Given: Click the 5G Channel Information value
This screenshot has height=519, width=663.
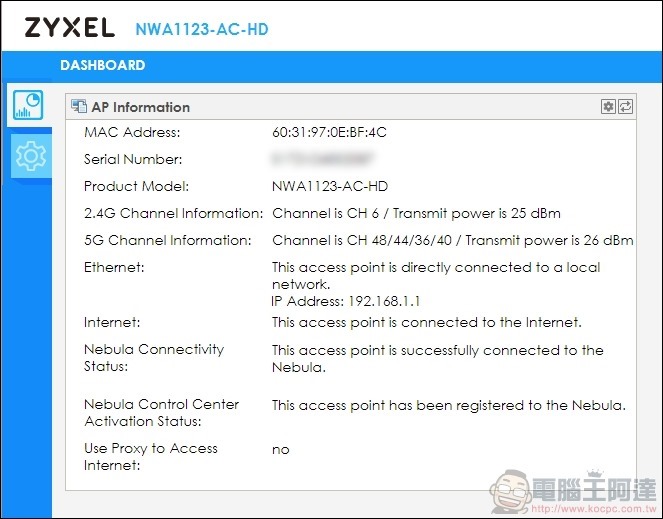Looking at the screenshot, I should click(x=453, y=240).
